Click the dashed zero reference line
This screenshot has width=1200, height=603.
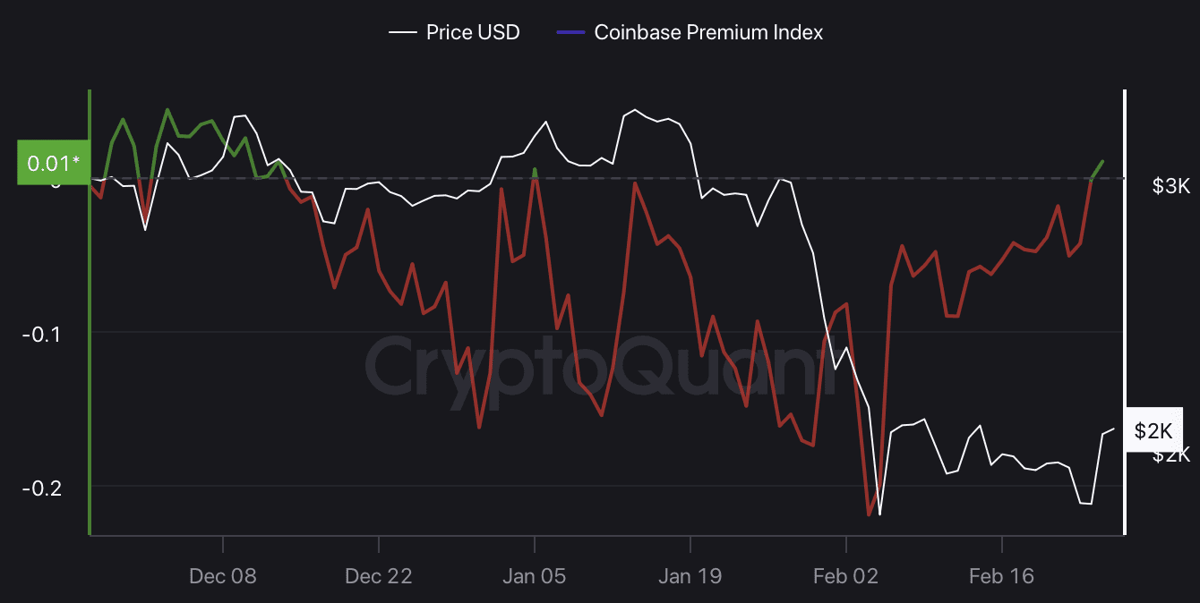(x=607, y=179)
